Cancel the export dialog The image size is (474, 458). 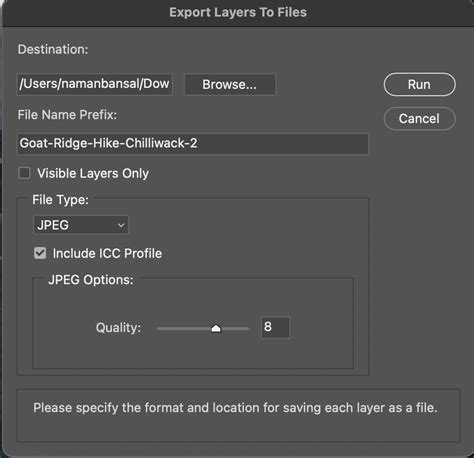click(419, 119)
